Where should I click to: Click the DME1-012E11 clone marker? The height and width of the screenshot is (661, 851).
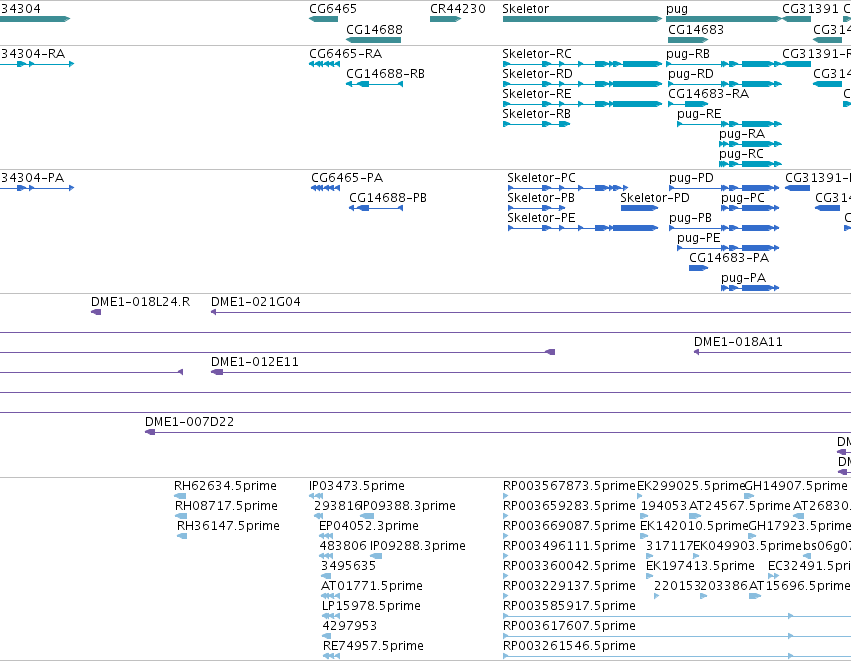pos(217,372)
